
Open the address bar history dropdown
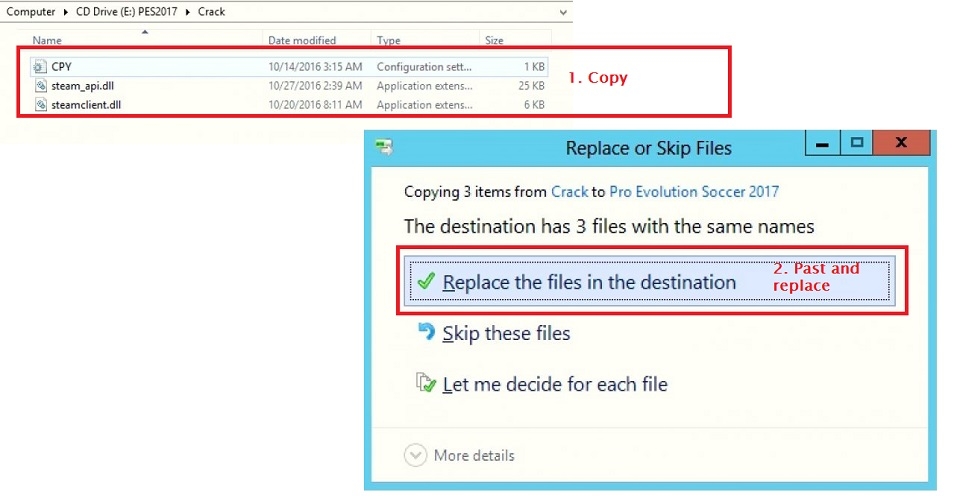pos(563,12)
